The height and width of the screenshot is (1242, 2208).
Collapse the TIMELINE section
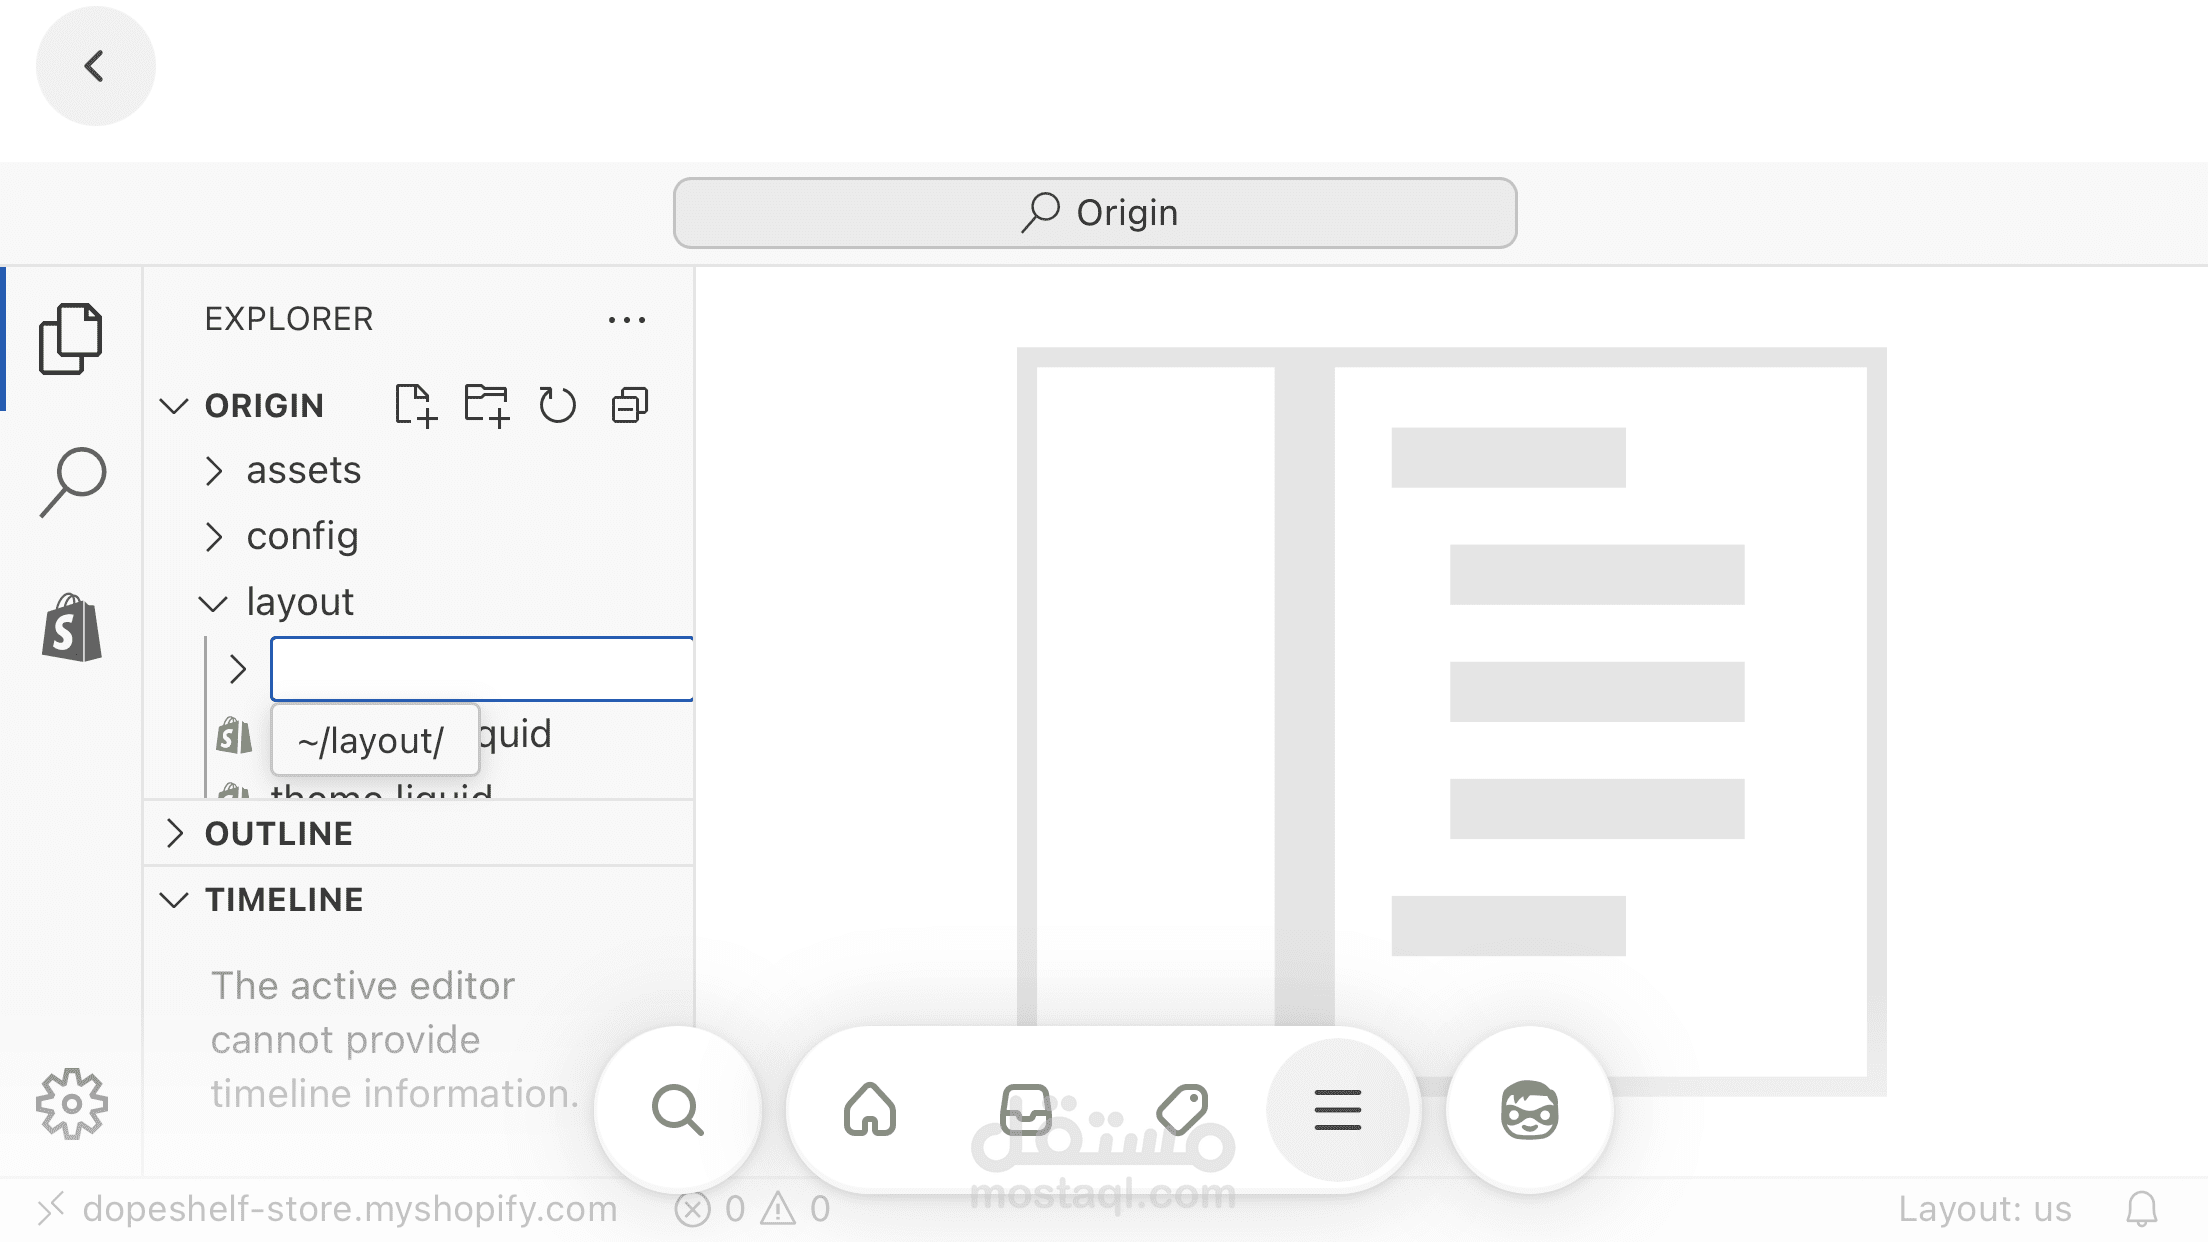click(283, 899)
